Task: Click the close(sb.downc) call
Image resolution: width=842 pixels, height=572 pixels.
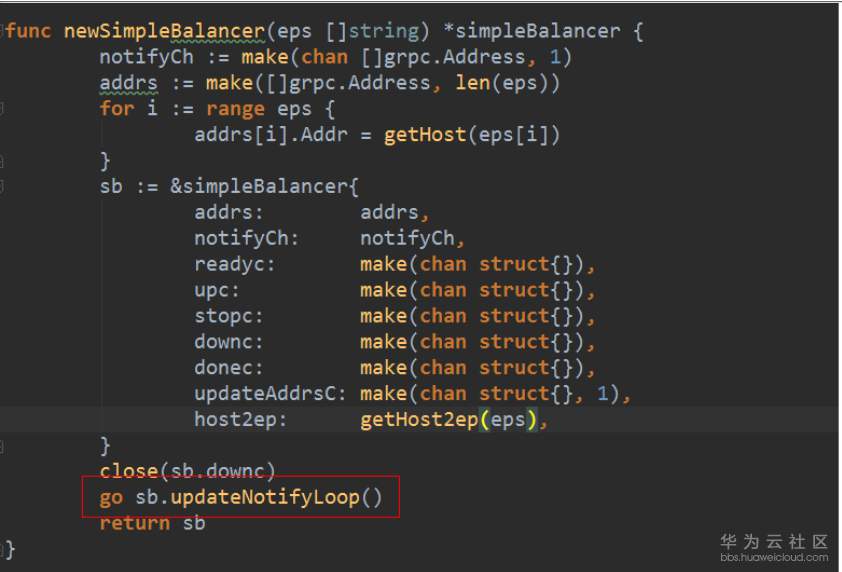Action: coord(187,471)
